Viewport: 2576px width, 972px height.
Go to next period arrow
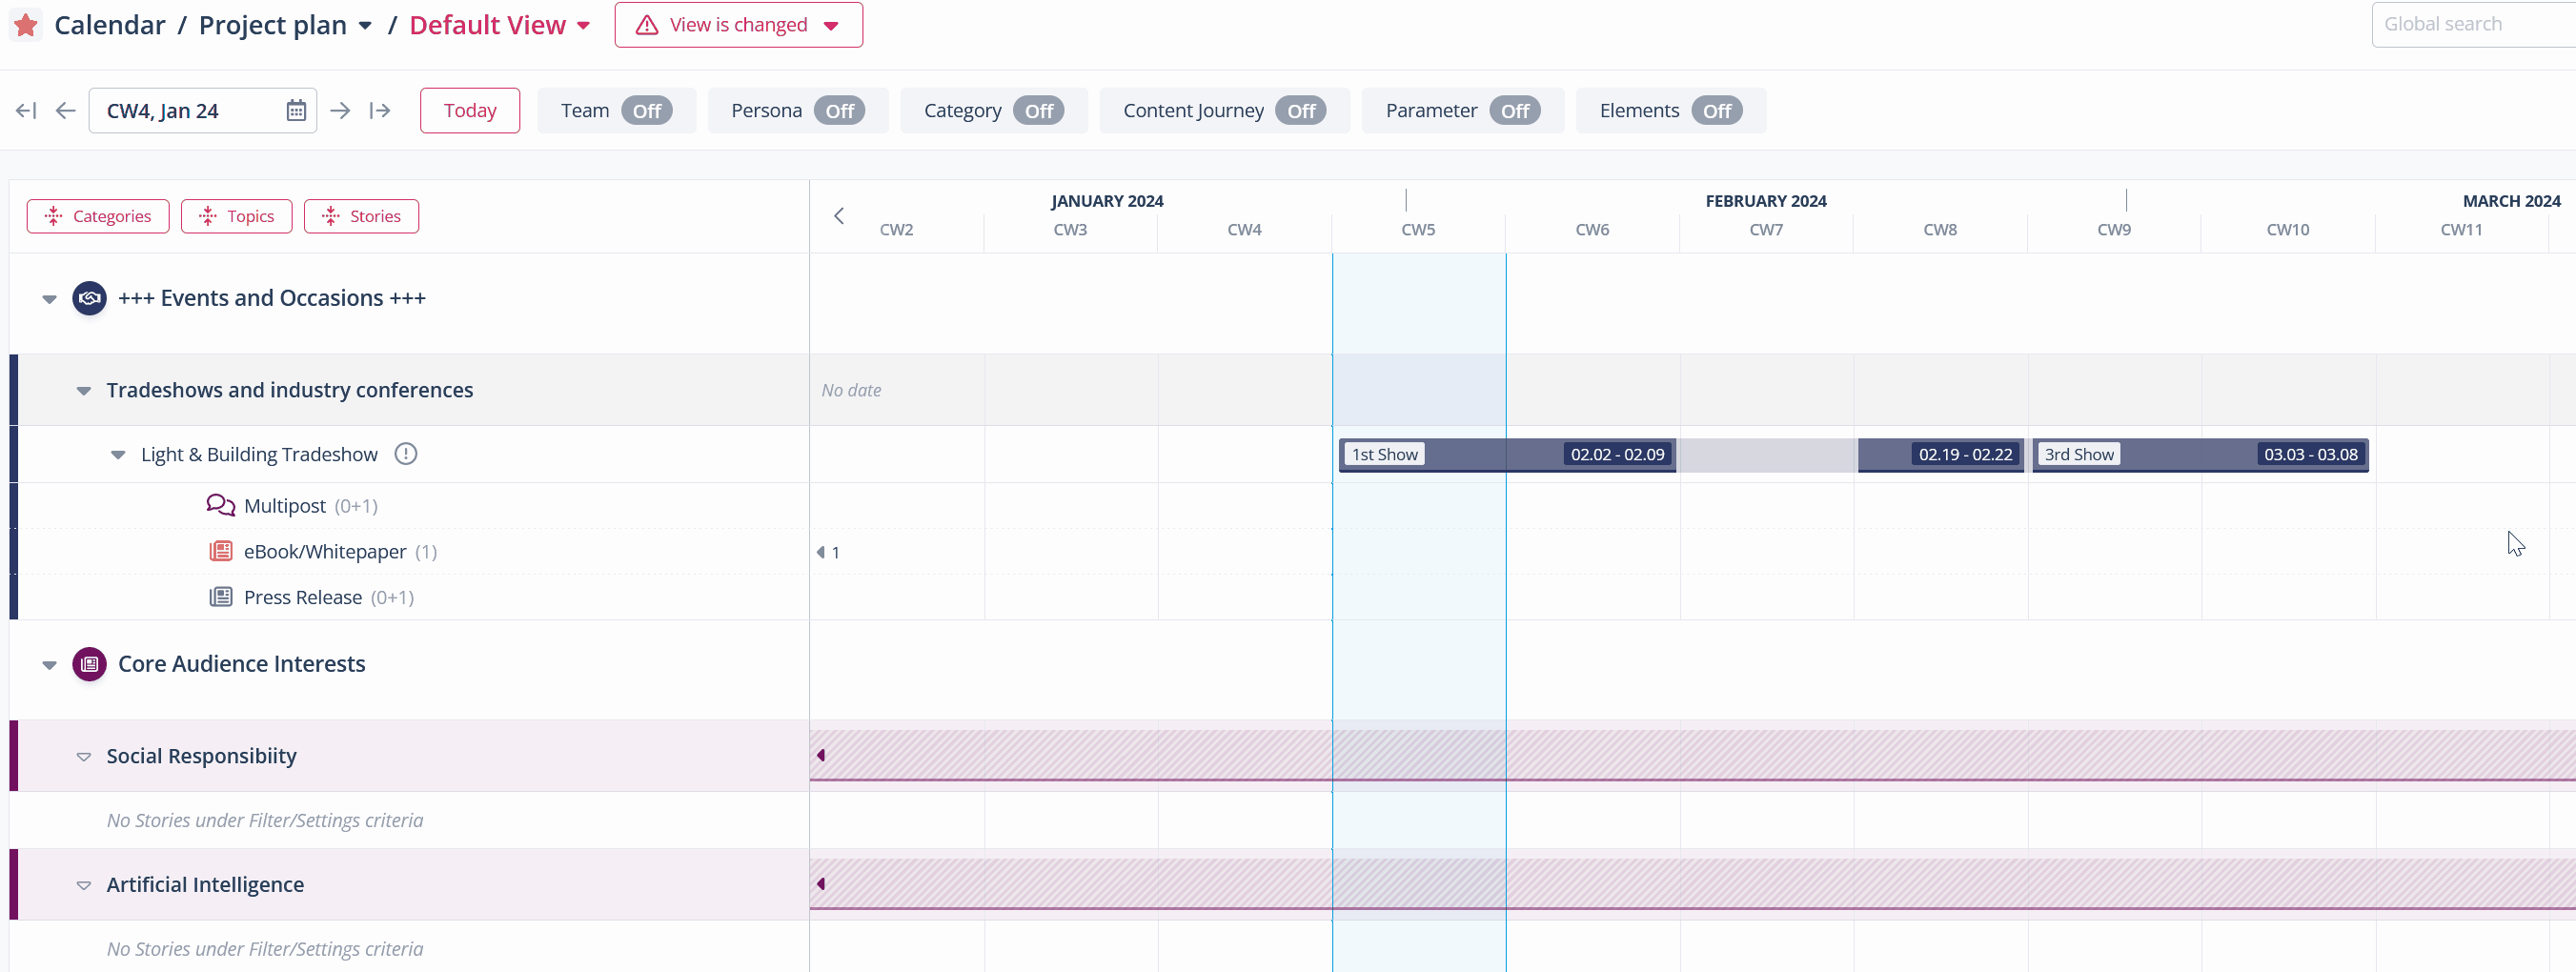tap(340, 111)
